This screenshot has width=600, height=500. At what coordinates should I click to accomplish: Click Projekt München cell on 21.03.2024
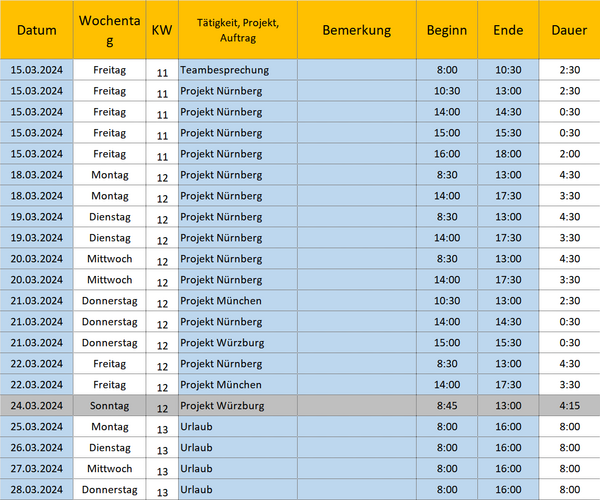click(x=238, y=301)
